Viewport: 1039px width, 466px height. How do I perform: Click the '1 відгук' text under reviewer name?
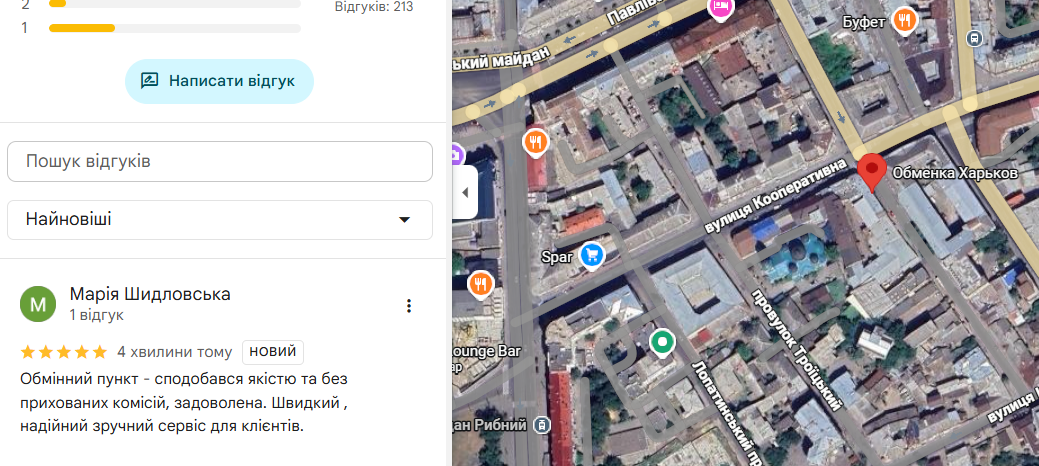point(97,316)
